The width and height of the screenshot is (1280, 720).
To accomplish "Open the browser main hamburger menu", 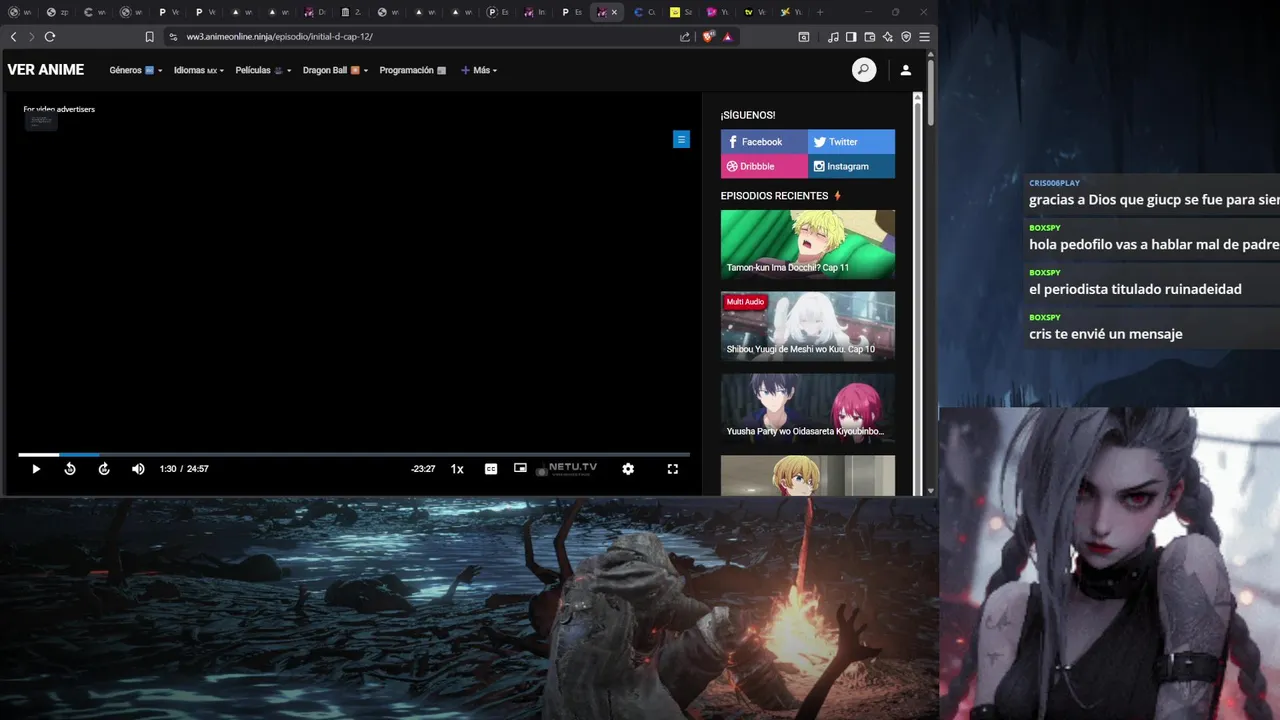I will tap(925, 37).
